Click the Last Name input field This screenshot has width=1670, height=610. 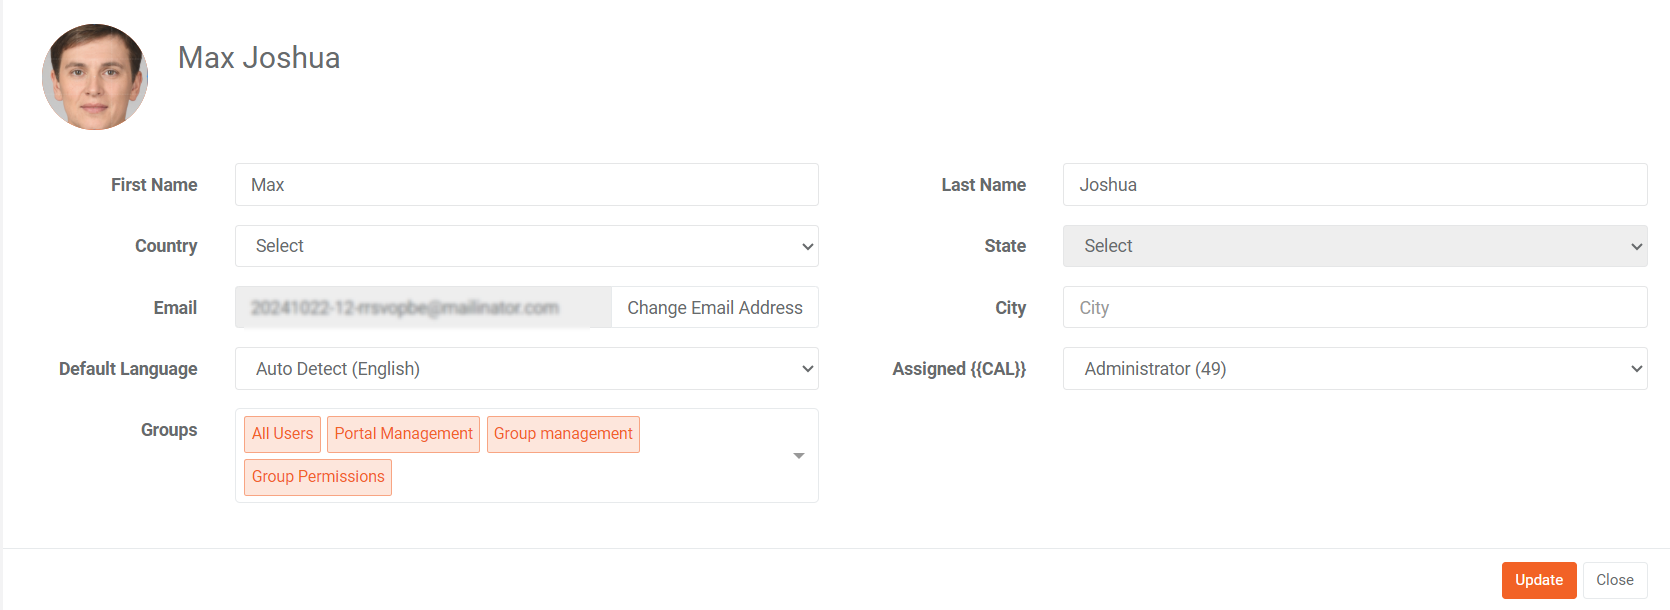[x=1354, y=185]
